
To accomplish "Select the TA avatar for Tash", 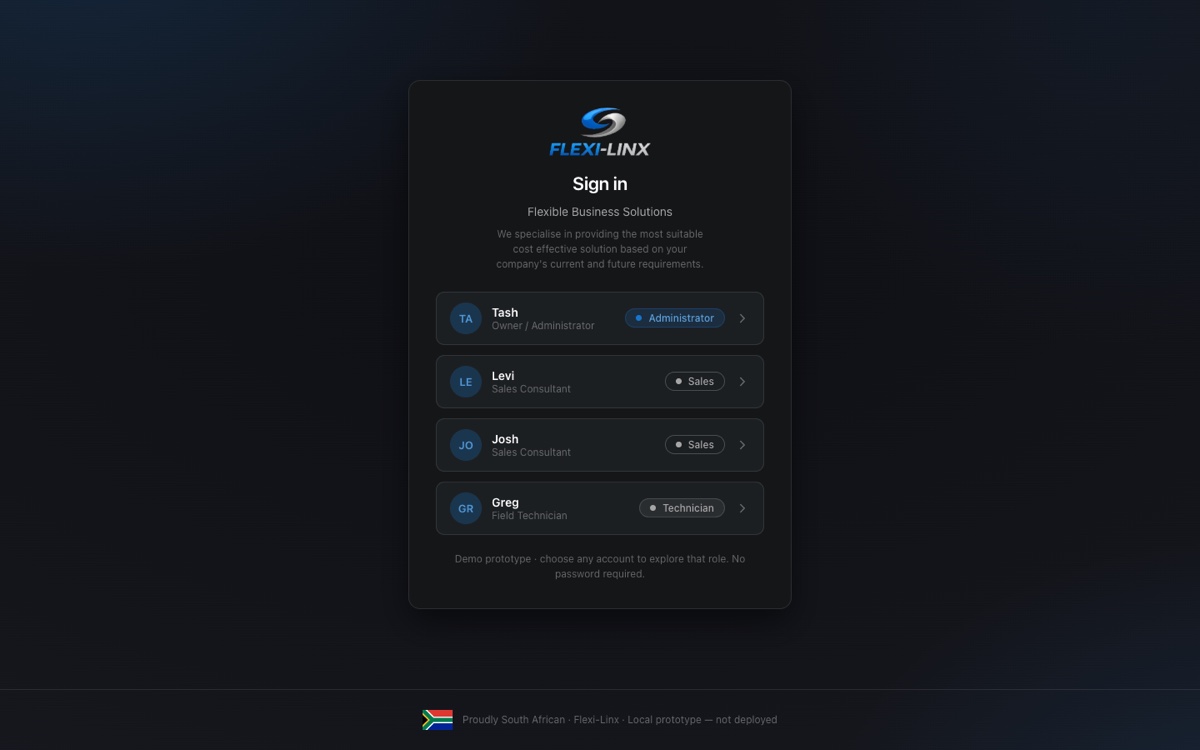I will click(x=466, y=318).
